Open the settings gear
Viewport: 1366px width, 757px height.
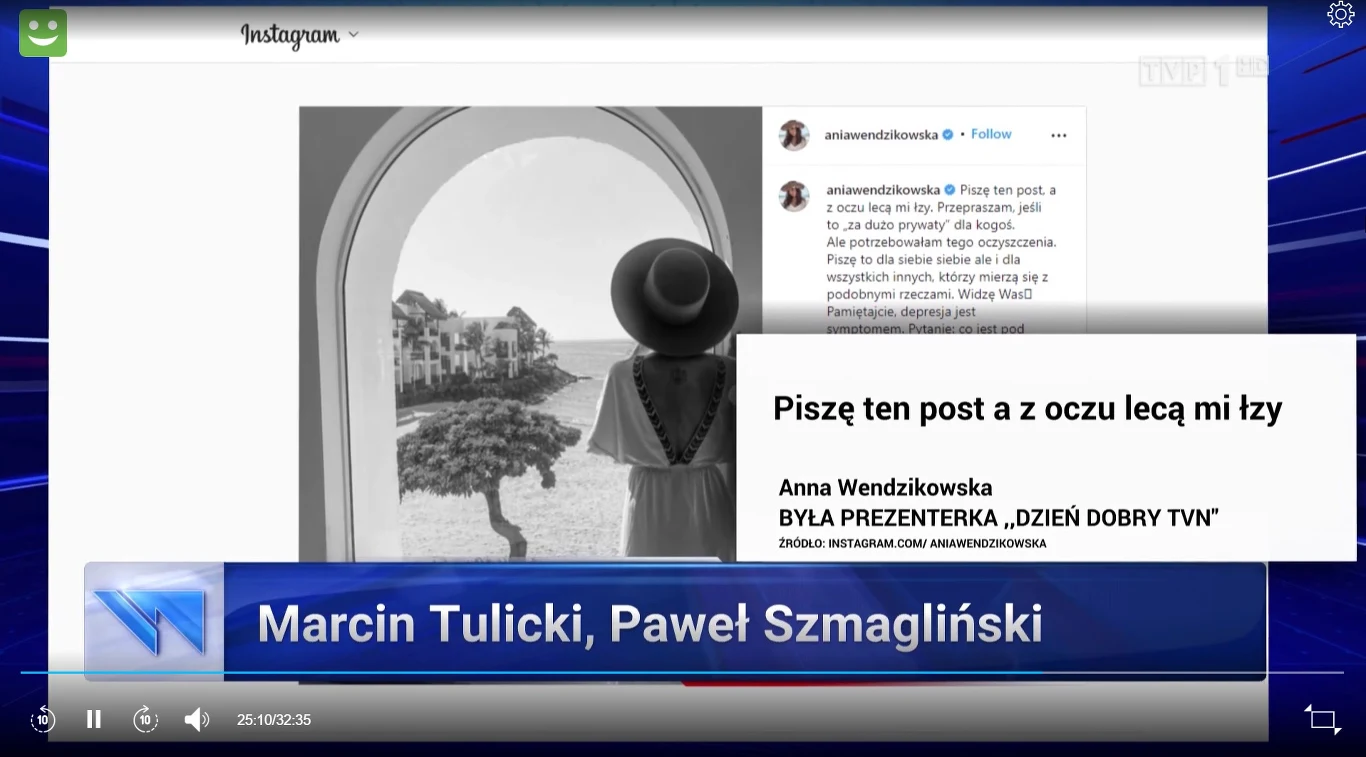[1340, 14]
